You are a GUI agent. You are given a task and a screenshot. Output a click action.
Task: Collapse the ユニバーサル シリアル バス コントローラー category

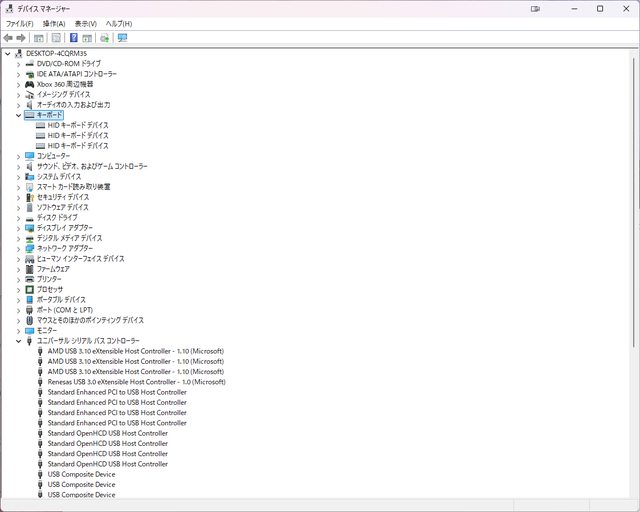click(x=18, y=341)
